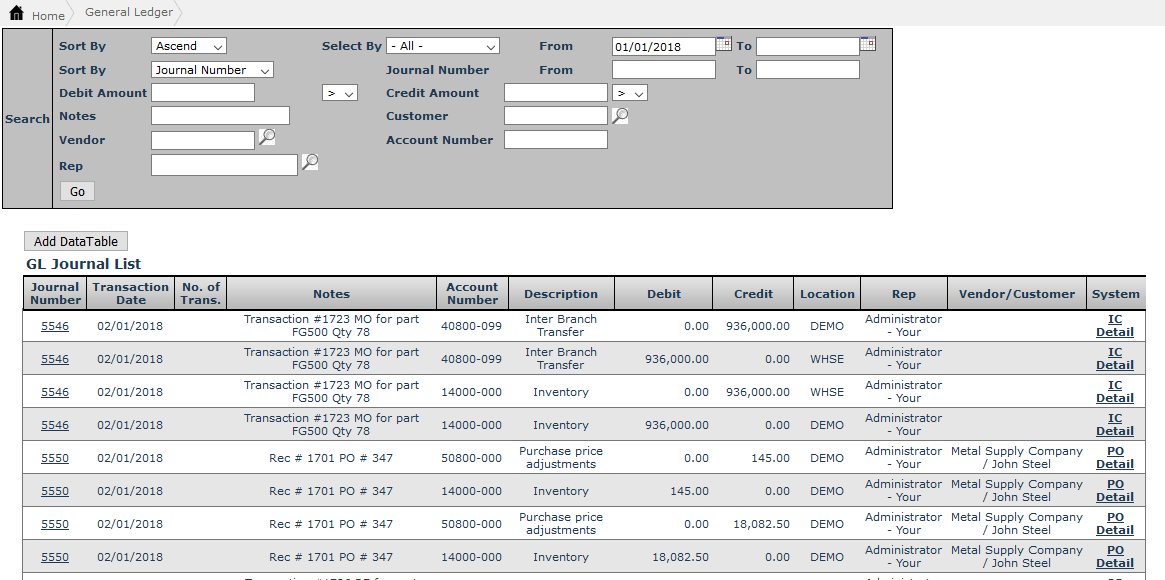Viewport: 1165px width, 580px height.
Task: Click the Vendor lookup magnifier icon
Action: click(x=267, y=138)
